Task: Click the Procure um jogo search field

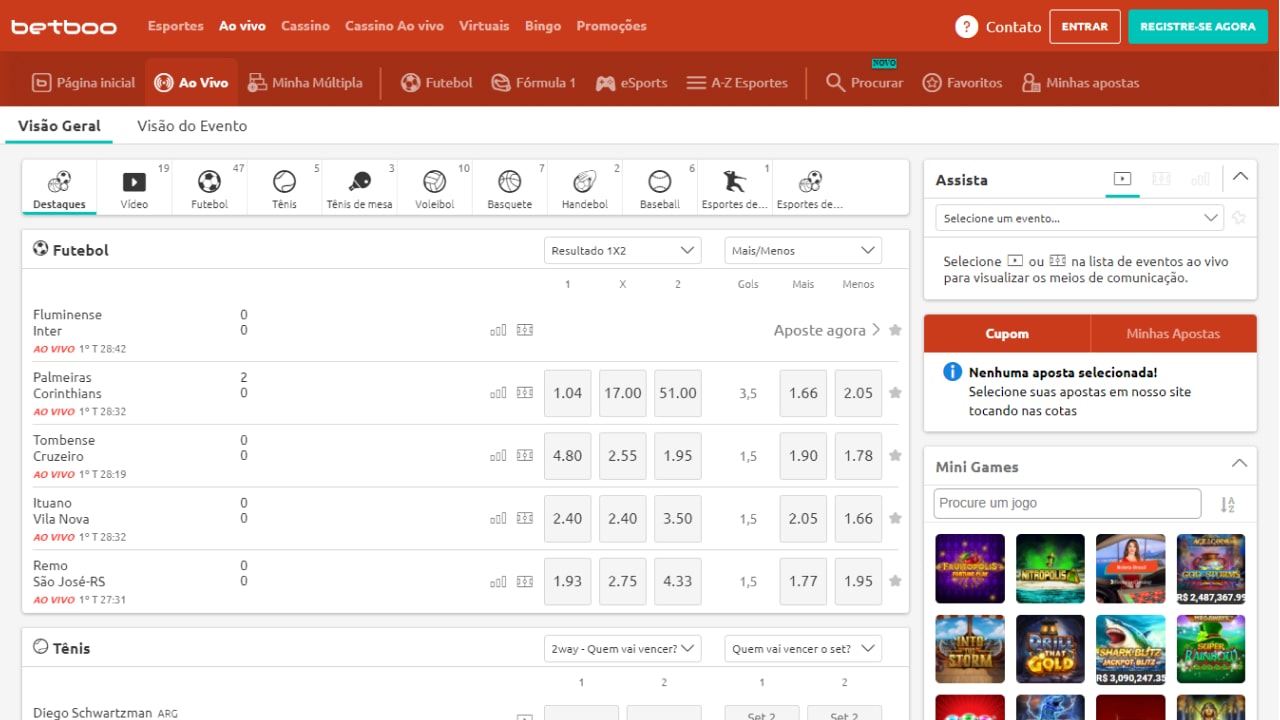Action: pos(1067,503)
